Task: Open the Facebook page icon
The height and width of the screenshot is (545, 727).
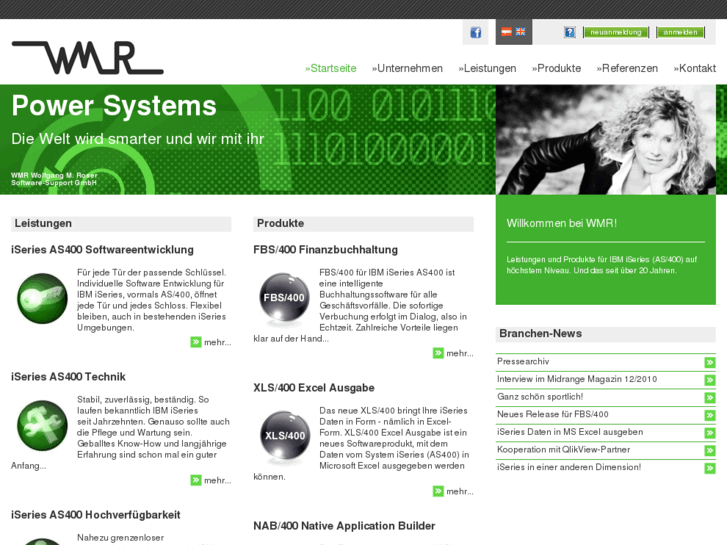Action: point(476,32)
